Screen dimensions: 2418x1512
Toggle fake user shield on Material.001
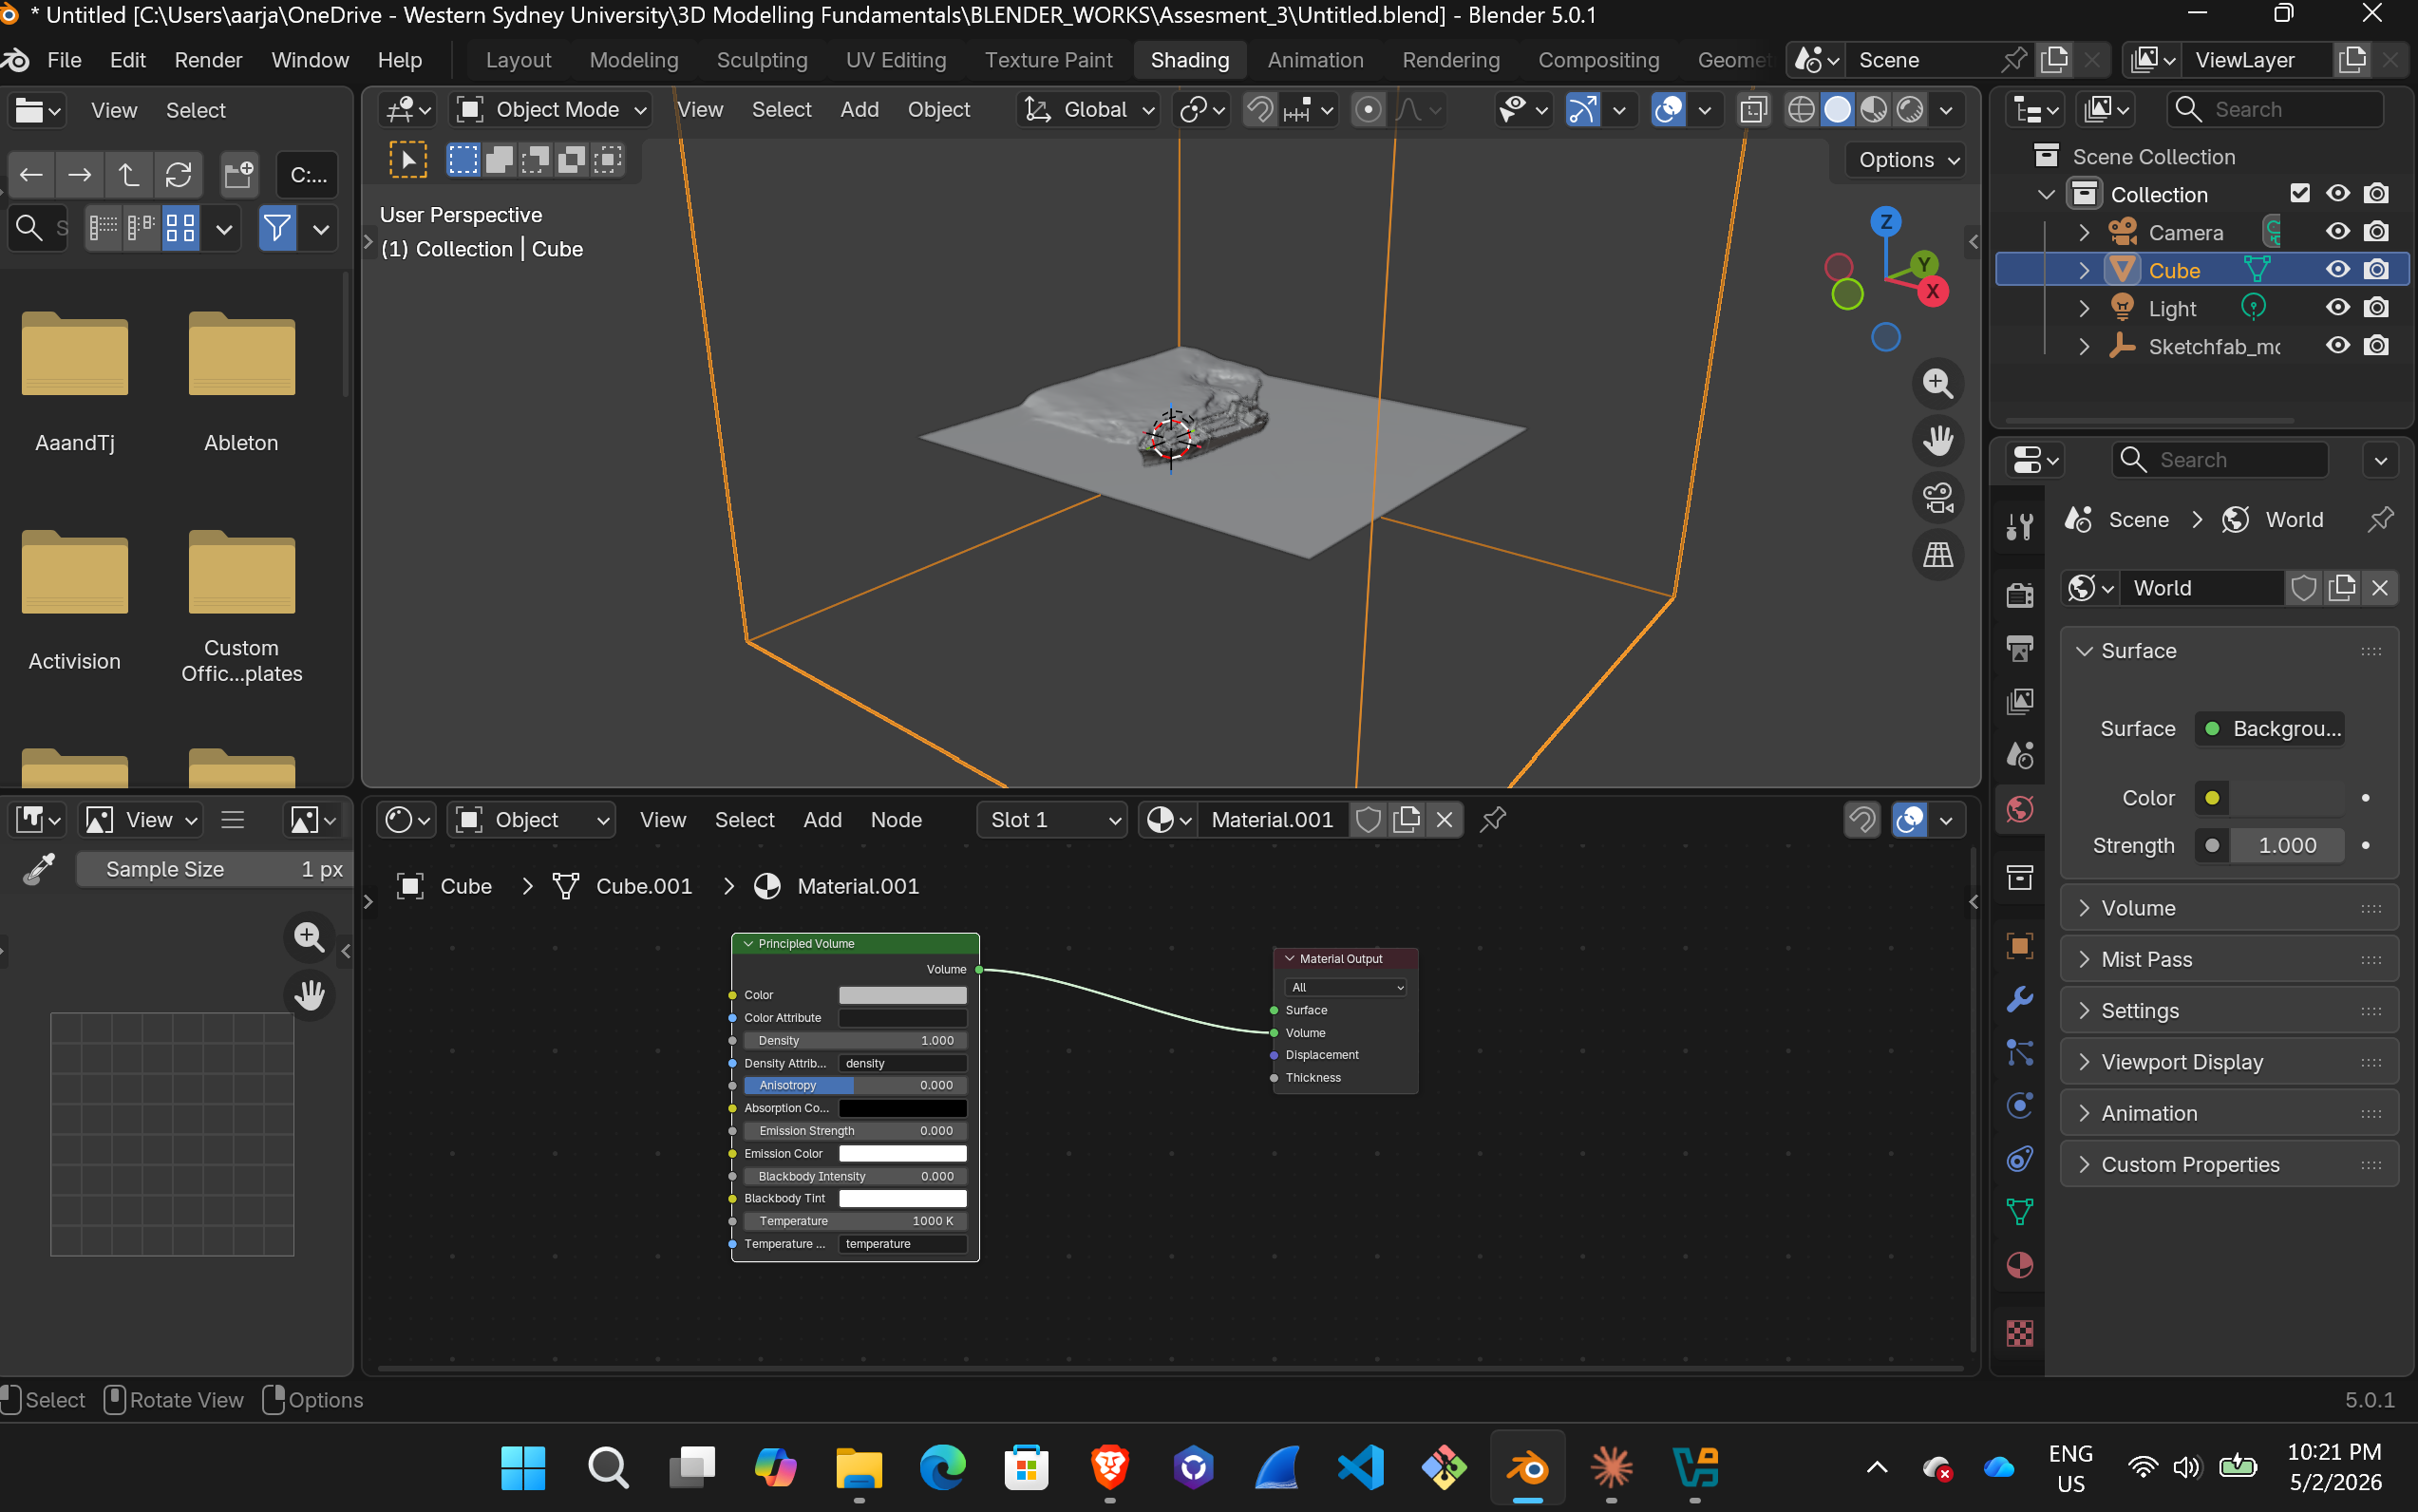point(1368,820)
